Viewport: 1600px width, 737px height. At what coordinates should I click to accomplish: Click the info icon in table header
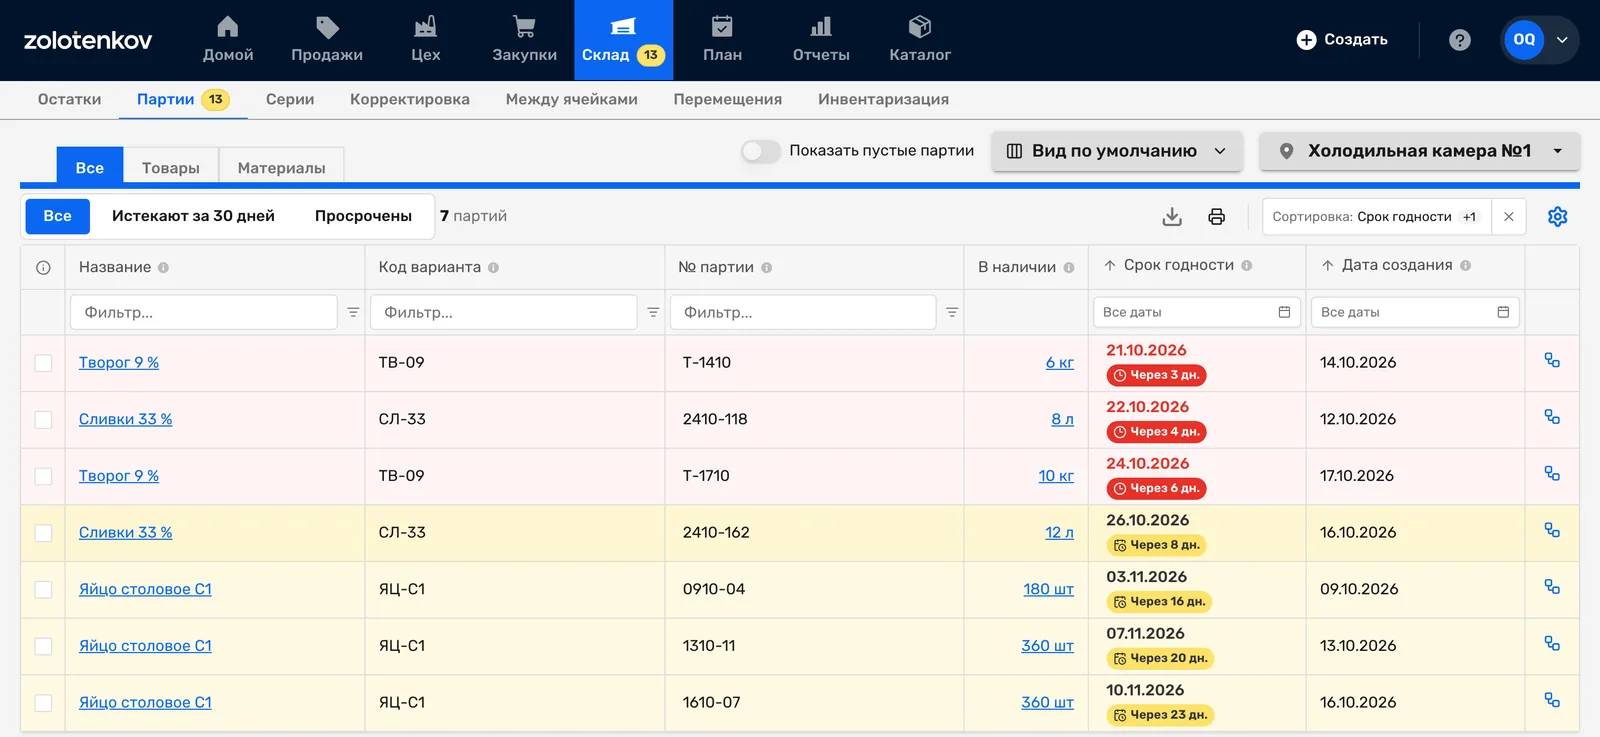(x=43, y=268)
